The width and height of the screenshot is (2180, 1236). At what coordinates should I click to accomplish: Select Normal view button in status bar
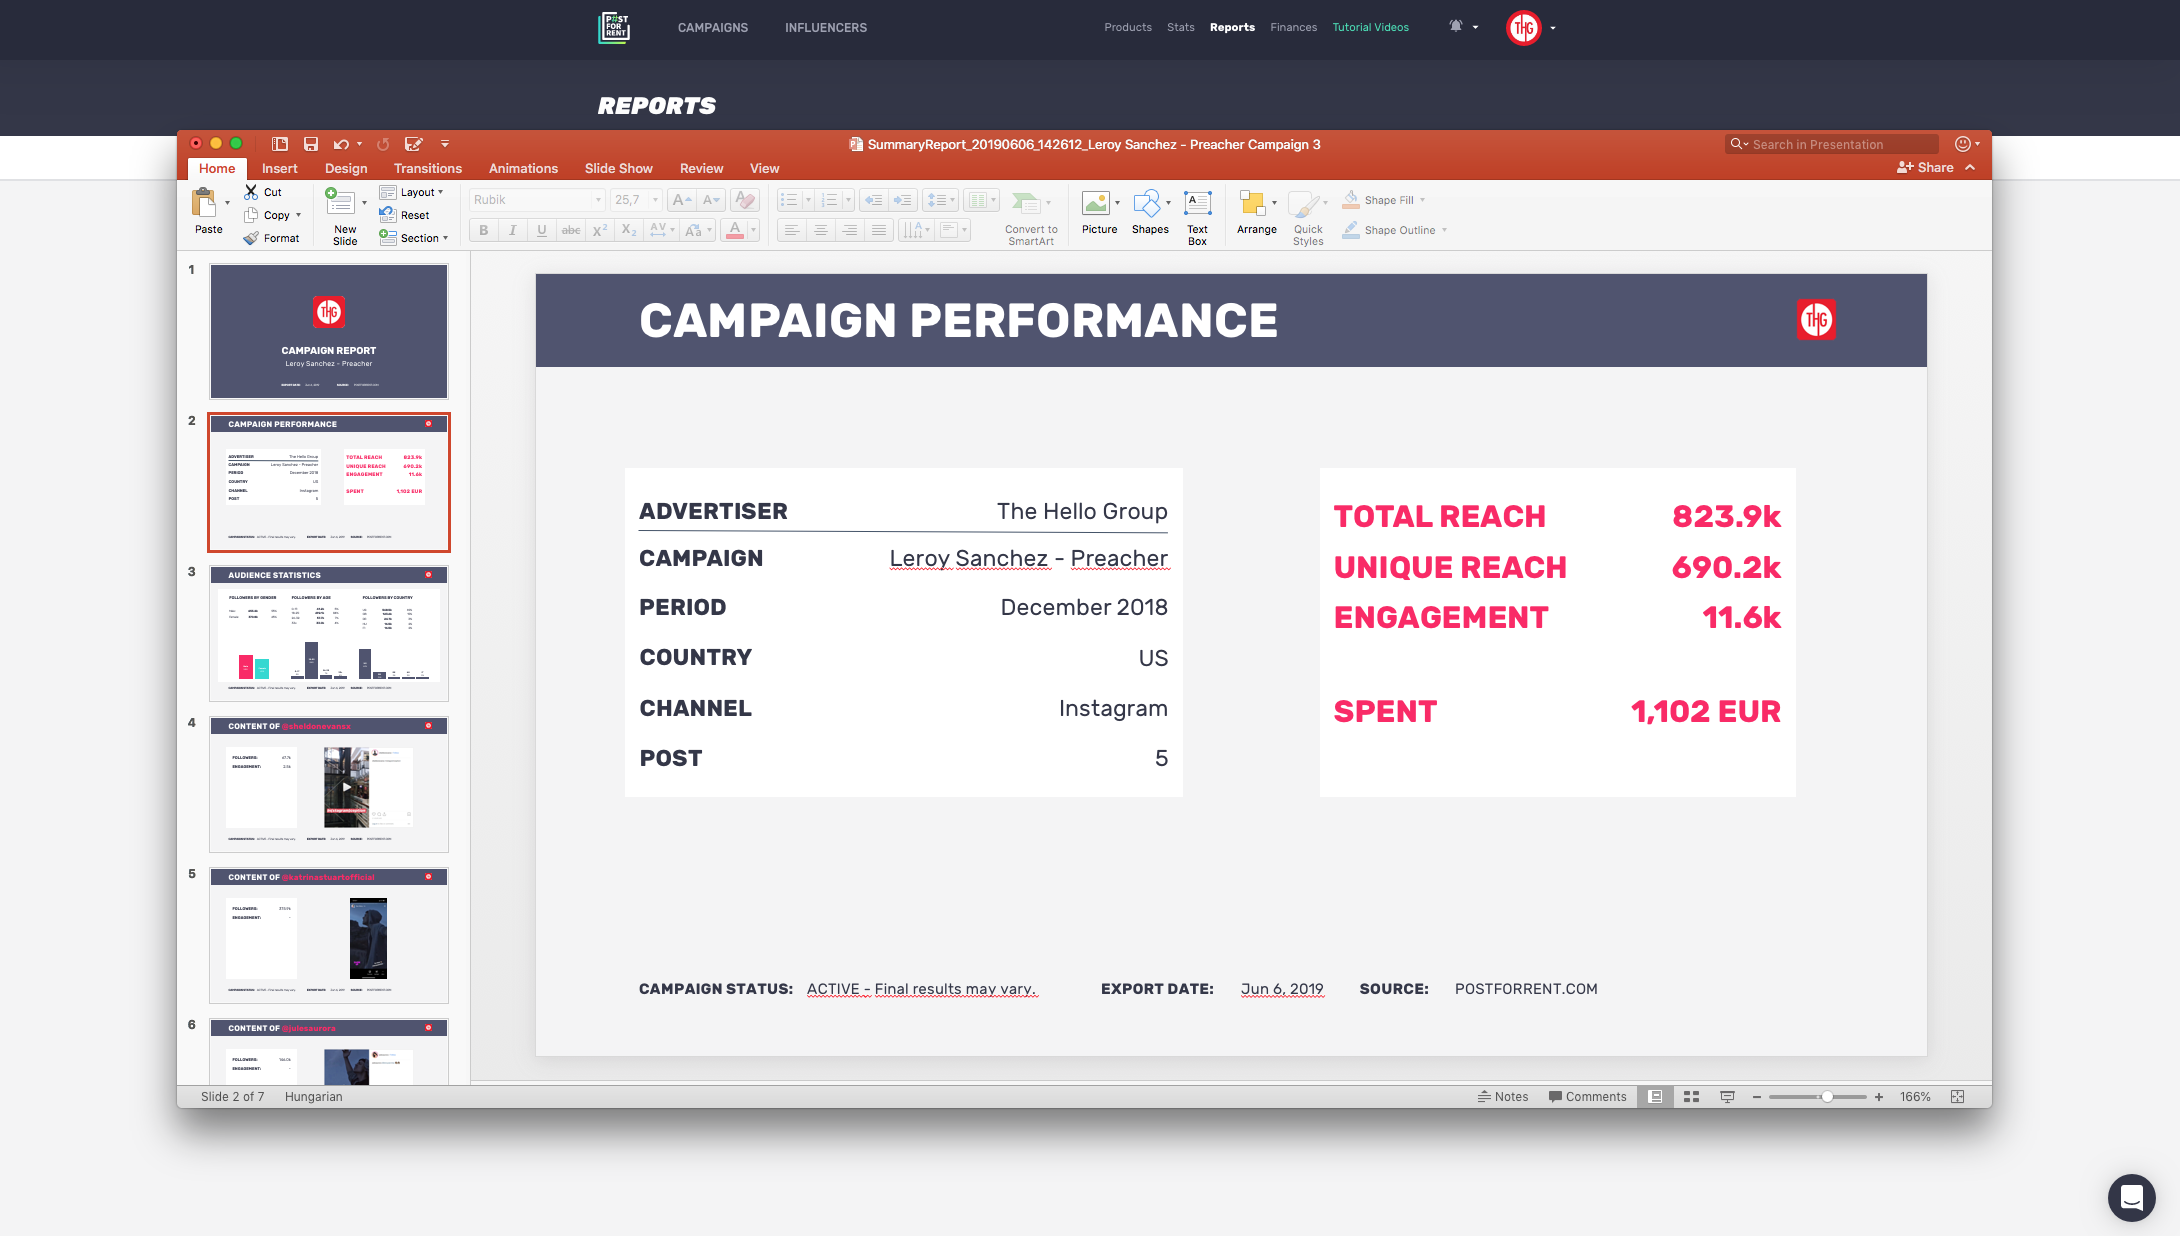coord(1655,1097)
